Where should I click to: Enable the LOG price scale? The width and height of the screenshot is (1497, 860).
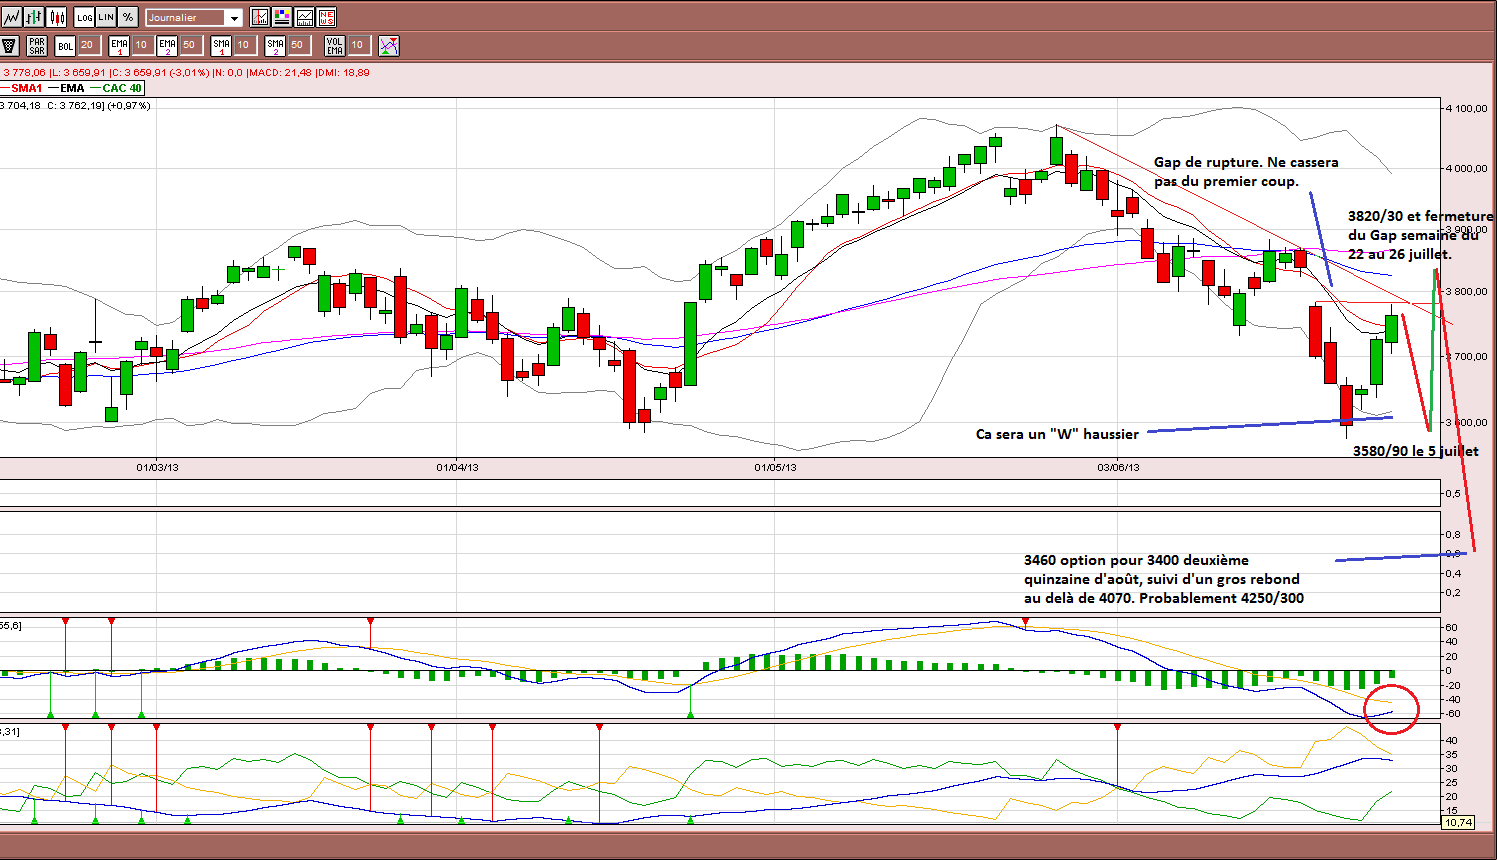84,17
